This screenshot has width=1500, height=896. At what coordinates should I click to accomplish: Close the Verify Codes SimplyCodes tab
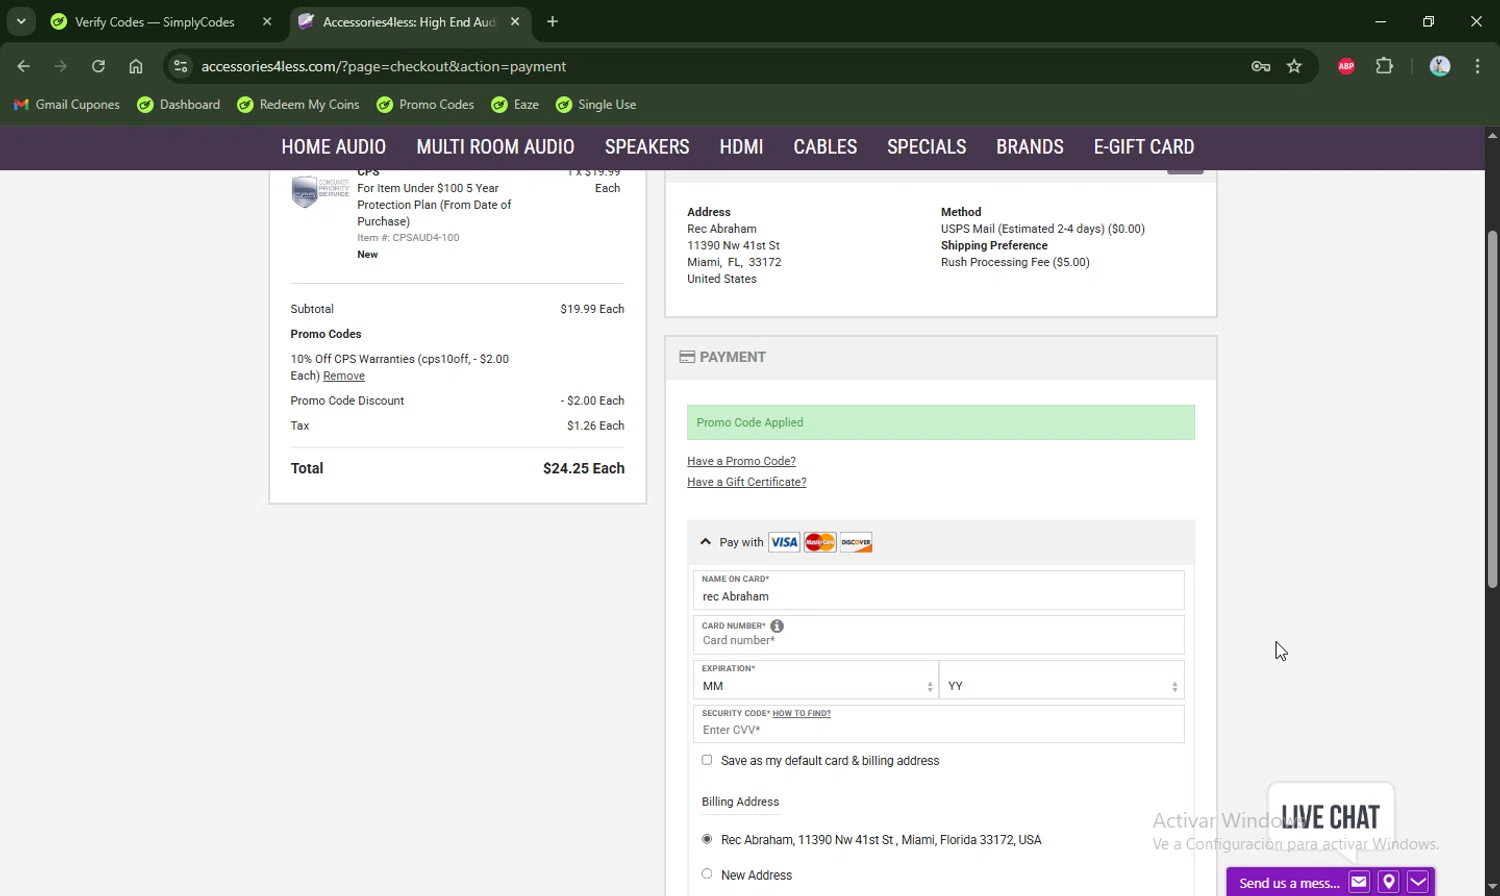(267, 21)
